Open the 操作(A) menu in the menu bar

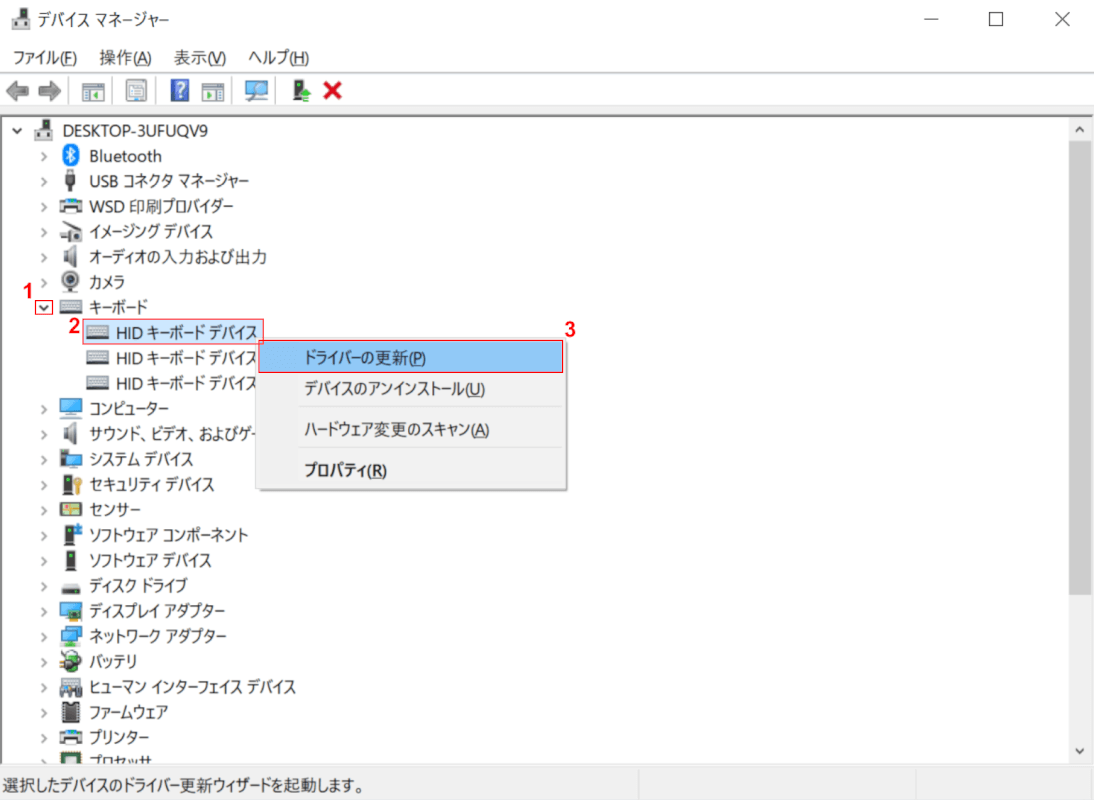pyautogui.click(x=125, y=57)
